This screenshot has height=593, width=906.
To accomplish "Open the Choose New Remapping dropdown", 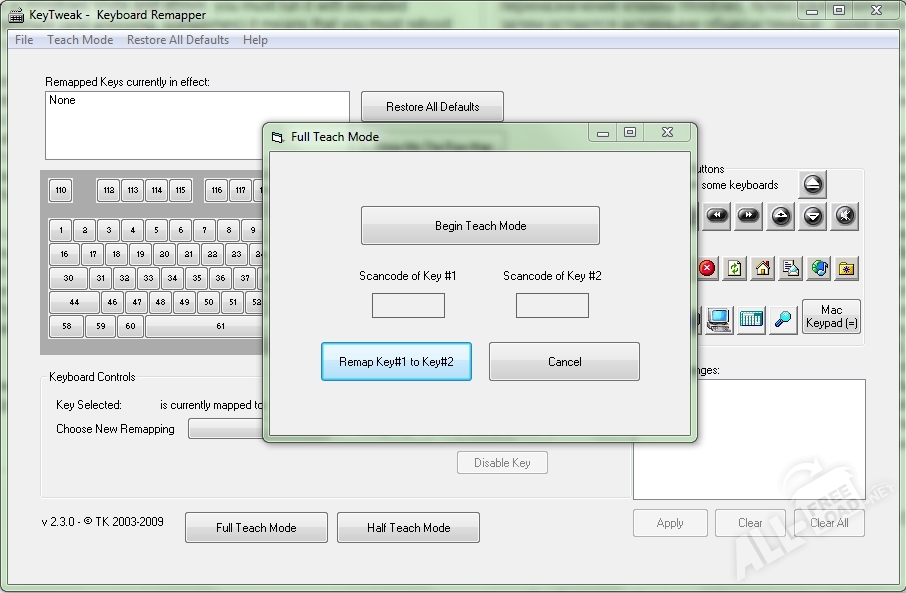I will pos(225,429).
